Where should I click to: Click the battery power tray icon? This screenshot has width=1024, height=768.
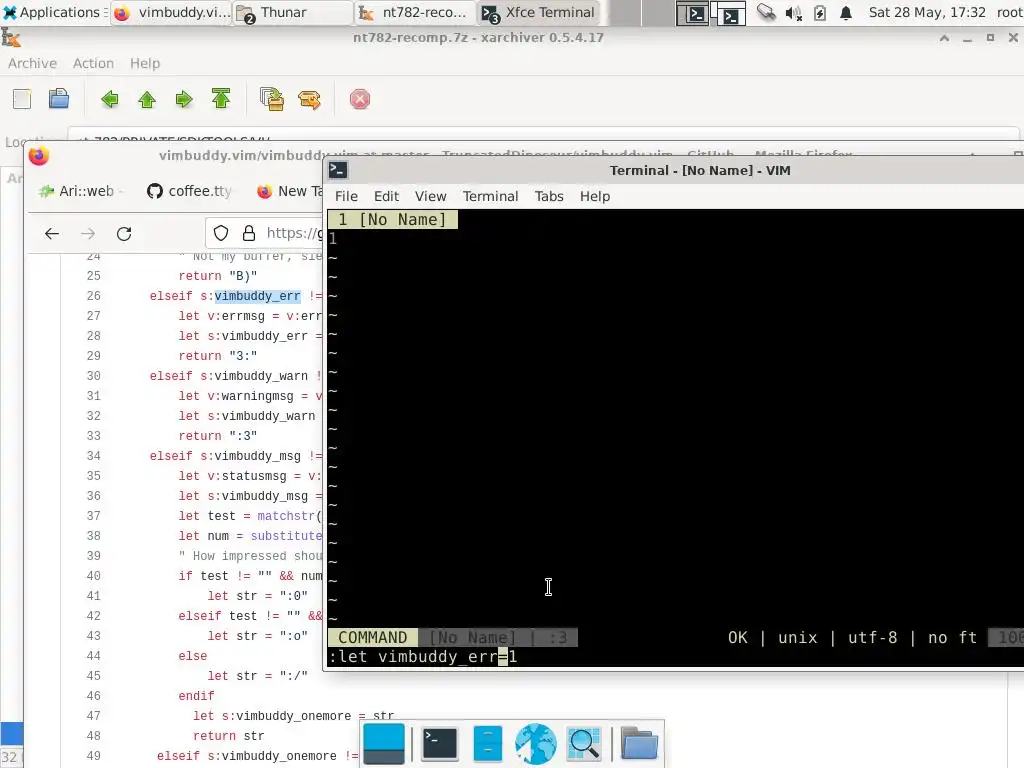820,12
